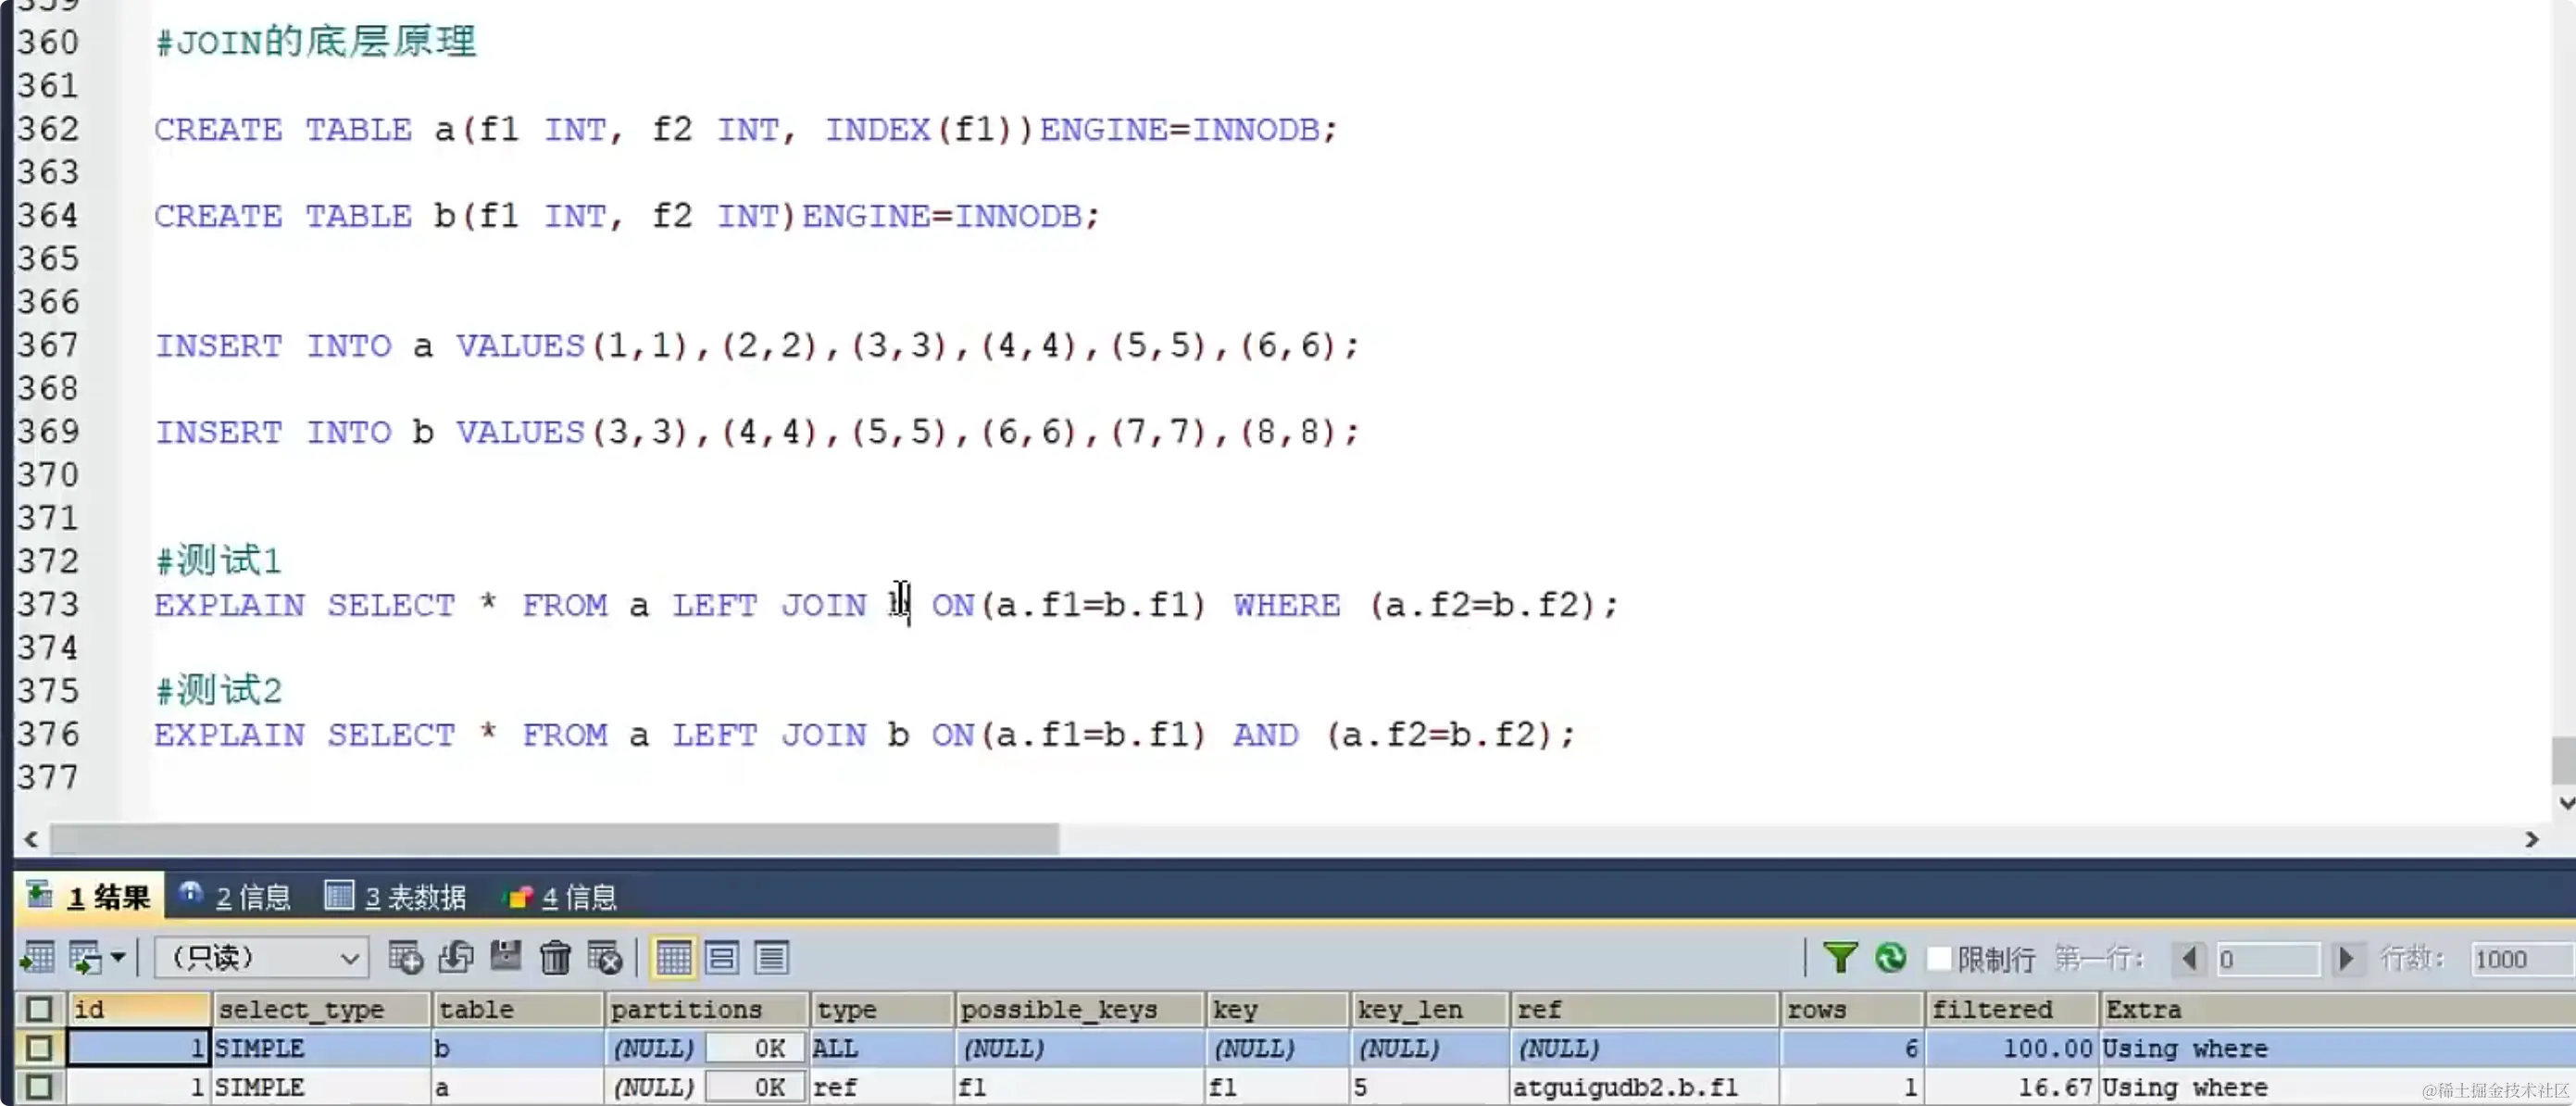Click the delete row trash icon
2576x1106 pixels.
(x=555, y=958)
